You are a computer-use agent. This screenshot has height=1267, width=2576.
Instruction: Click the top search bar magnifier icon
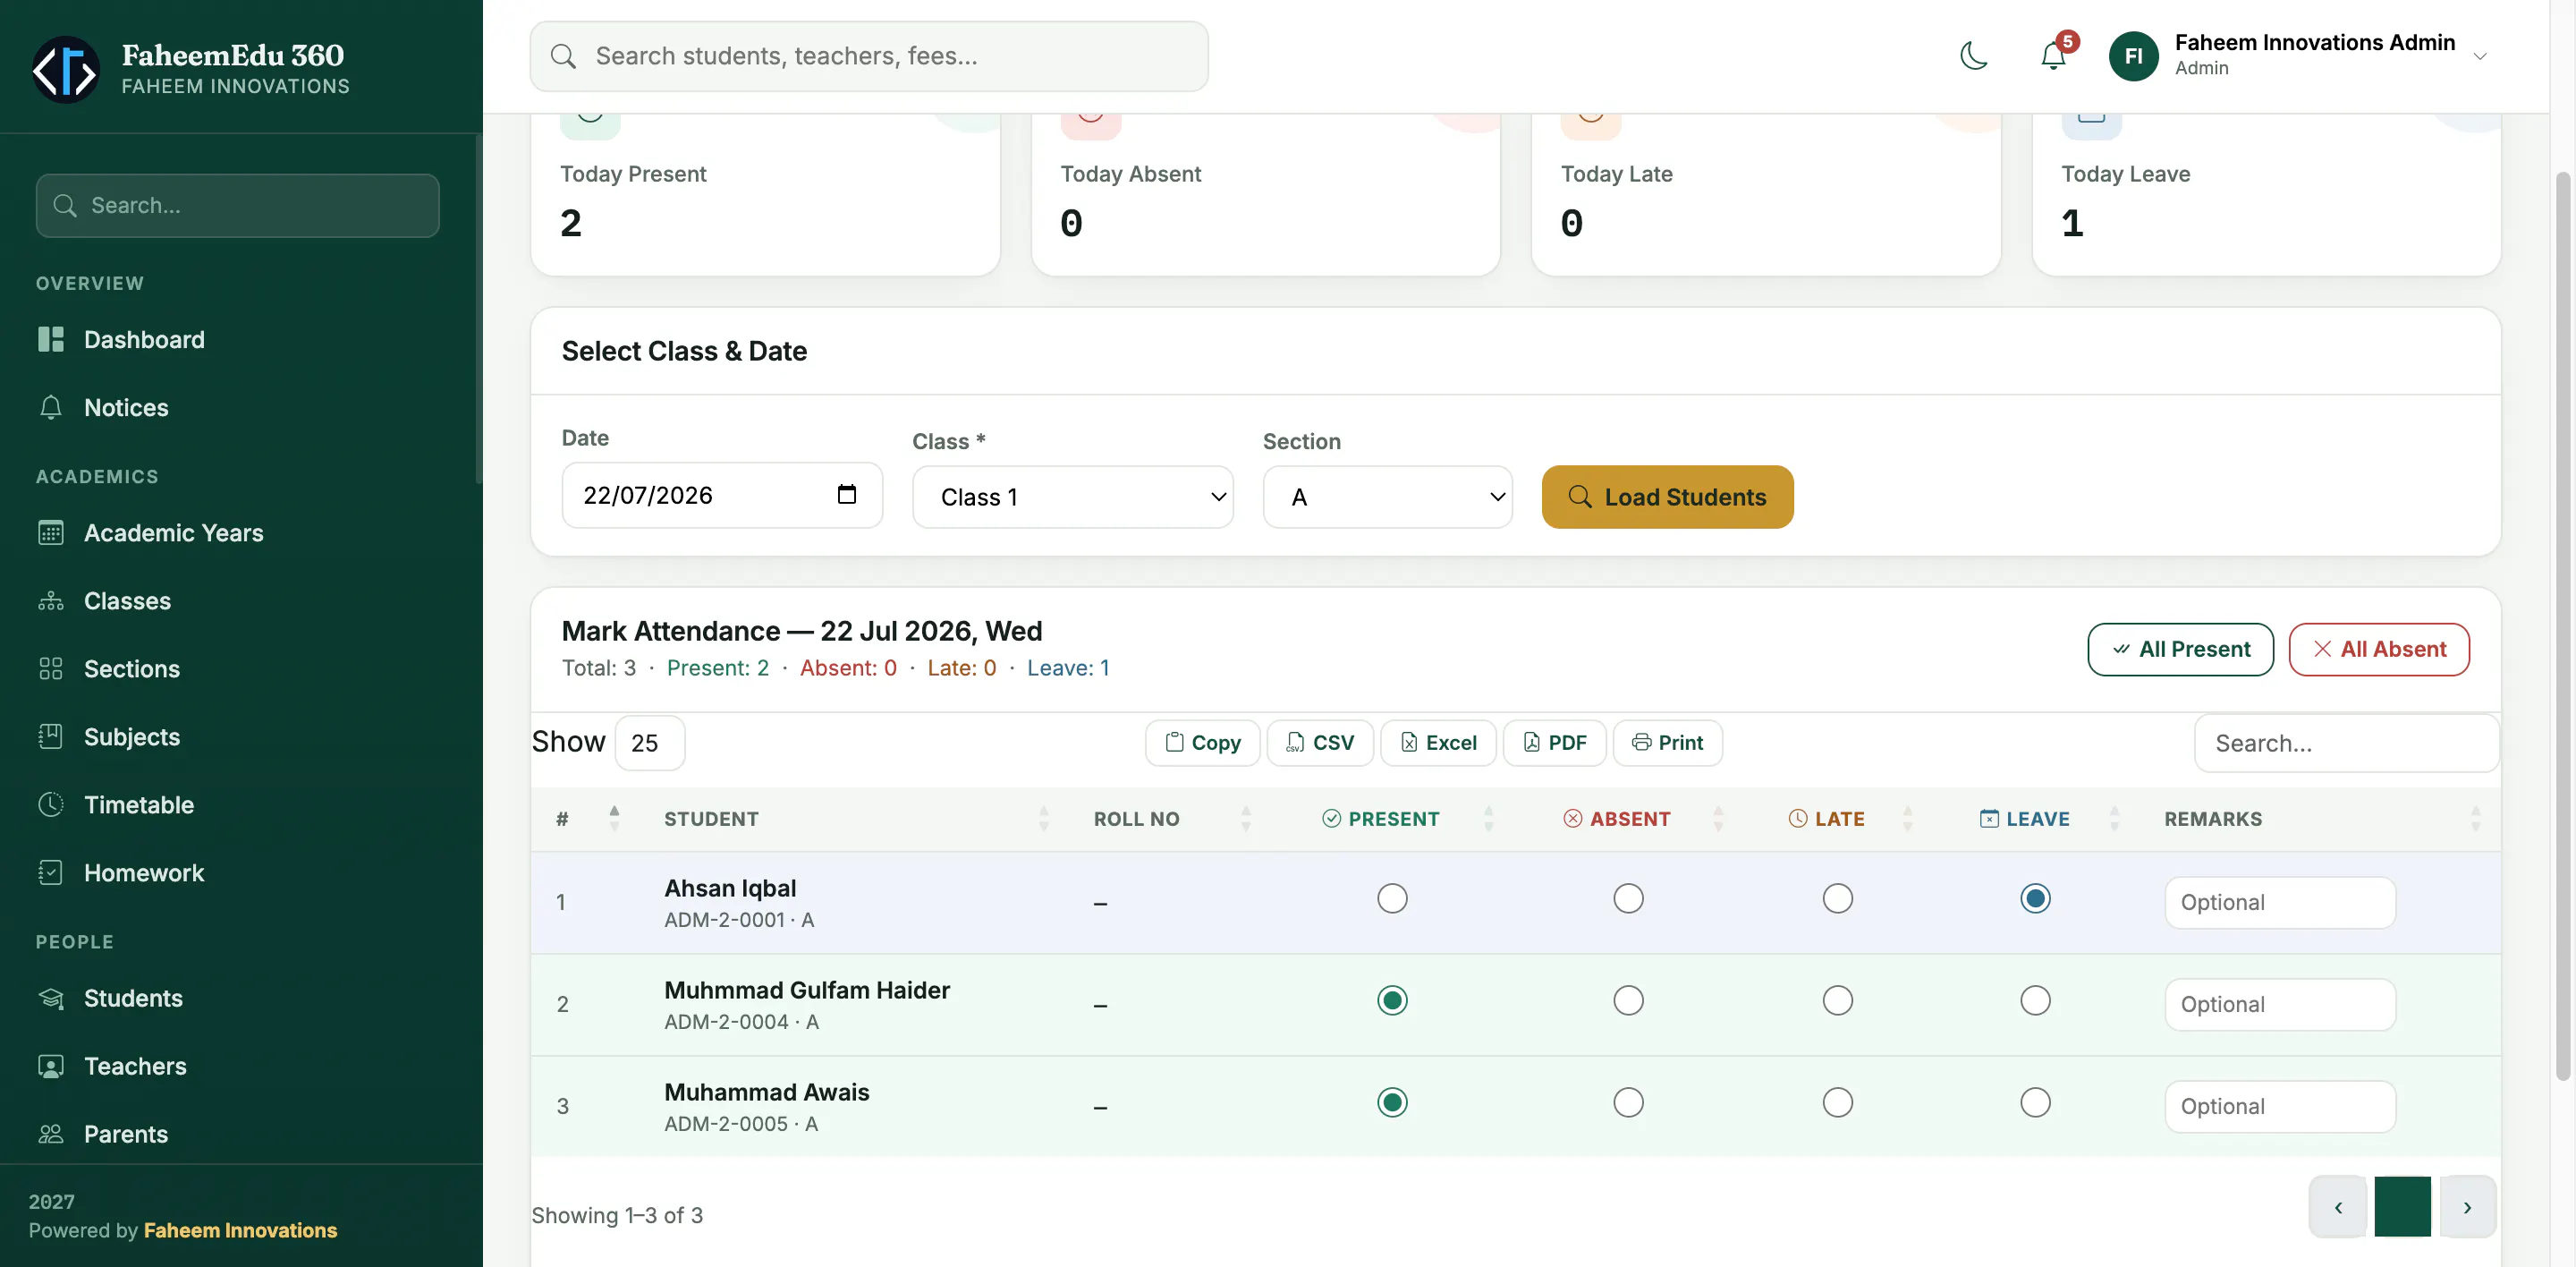pos(563,56)
